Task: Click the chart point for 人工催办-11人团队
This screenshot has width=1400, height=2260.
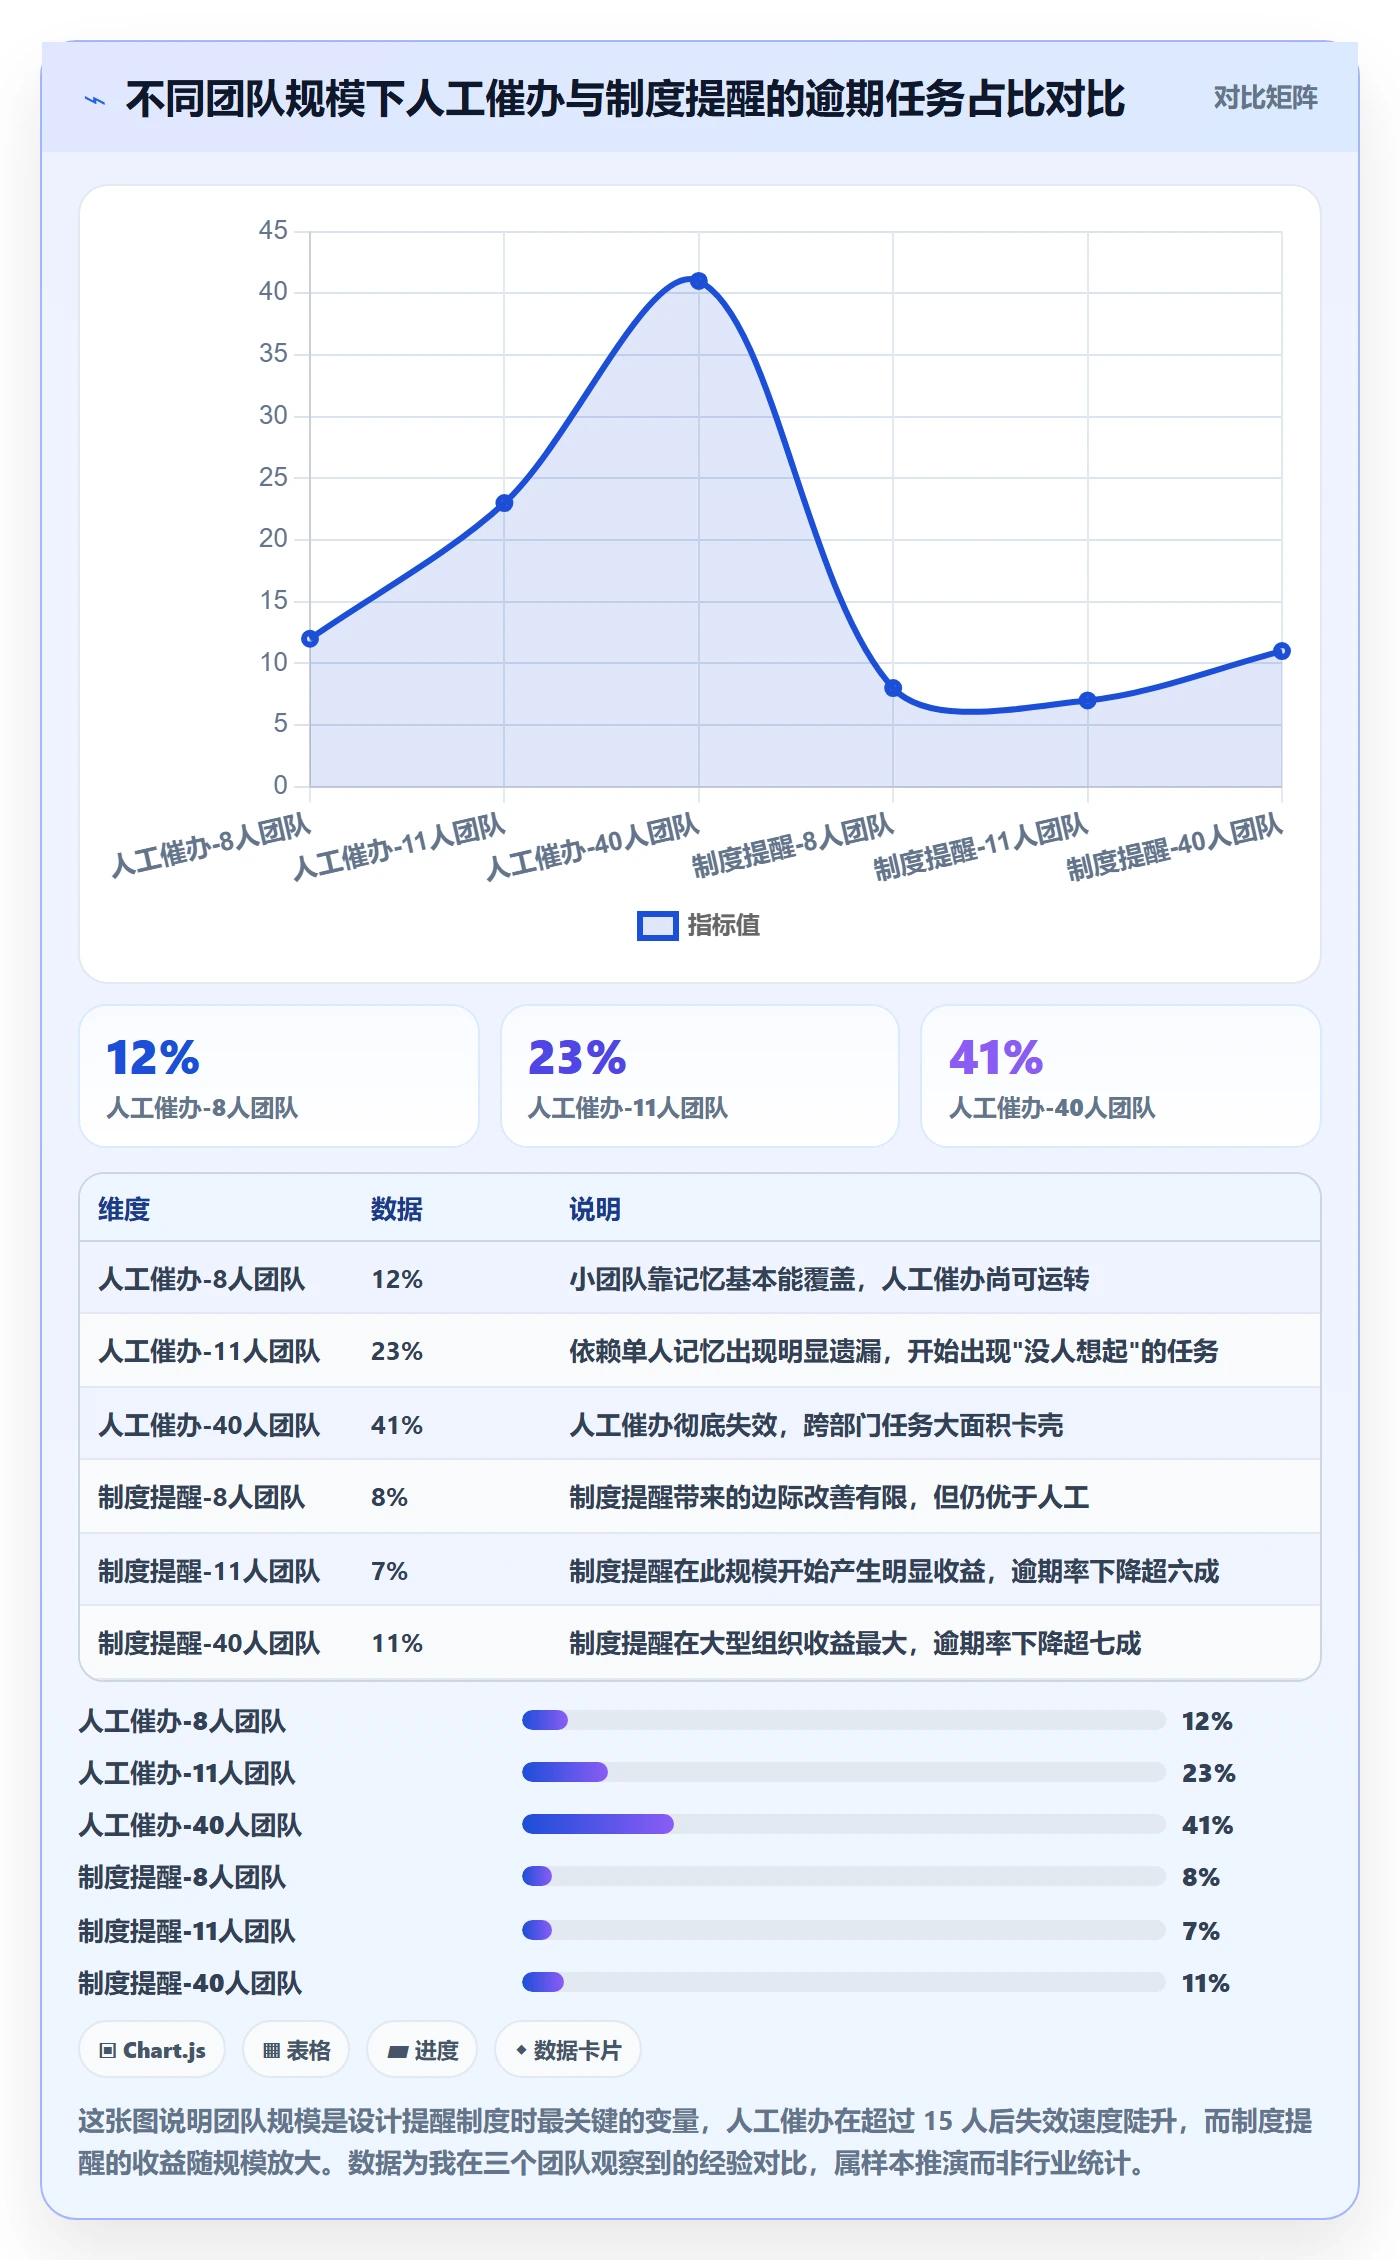Action: (x=504, y=503)
